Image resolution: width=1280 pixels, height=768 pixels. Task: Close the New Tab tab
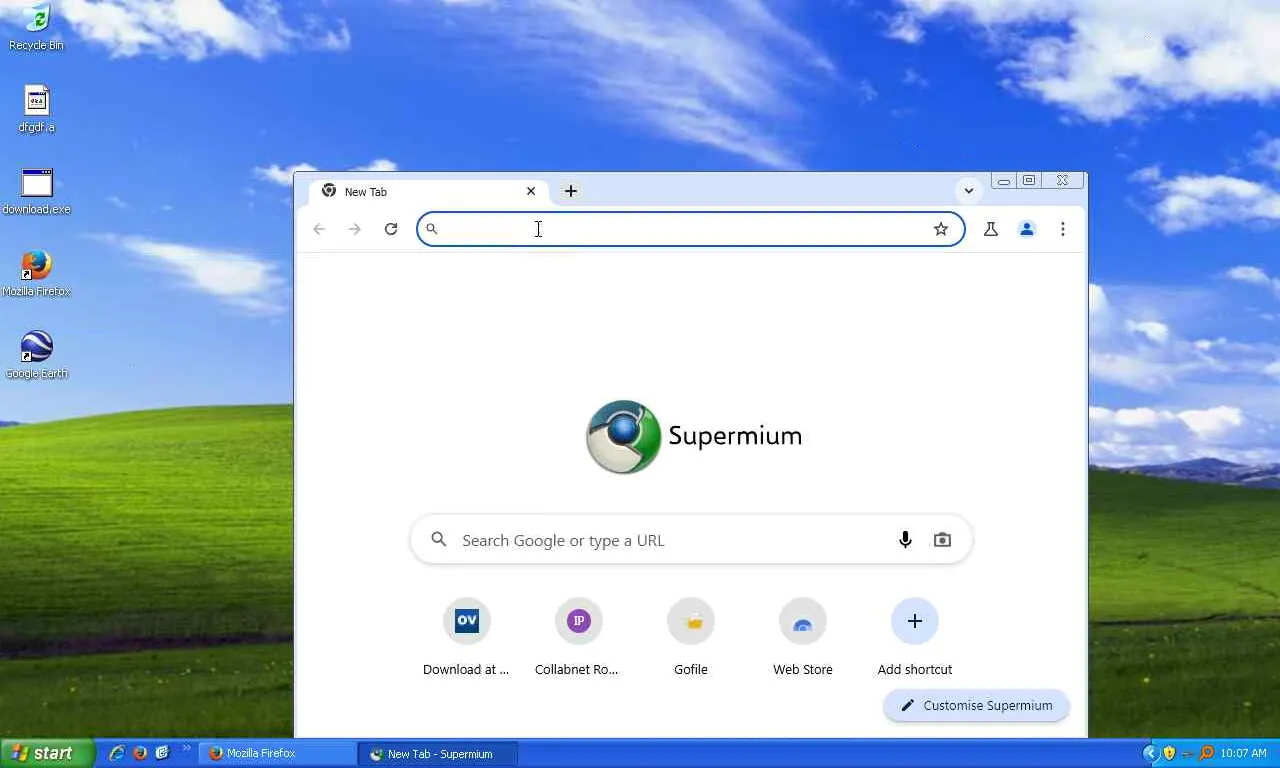531,191
